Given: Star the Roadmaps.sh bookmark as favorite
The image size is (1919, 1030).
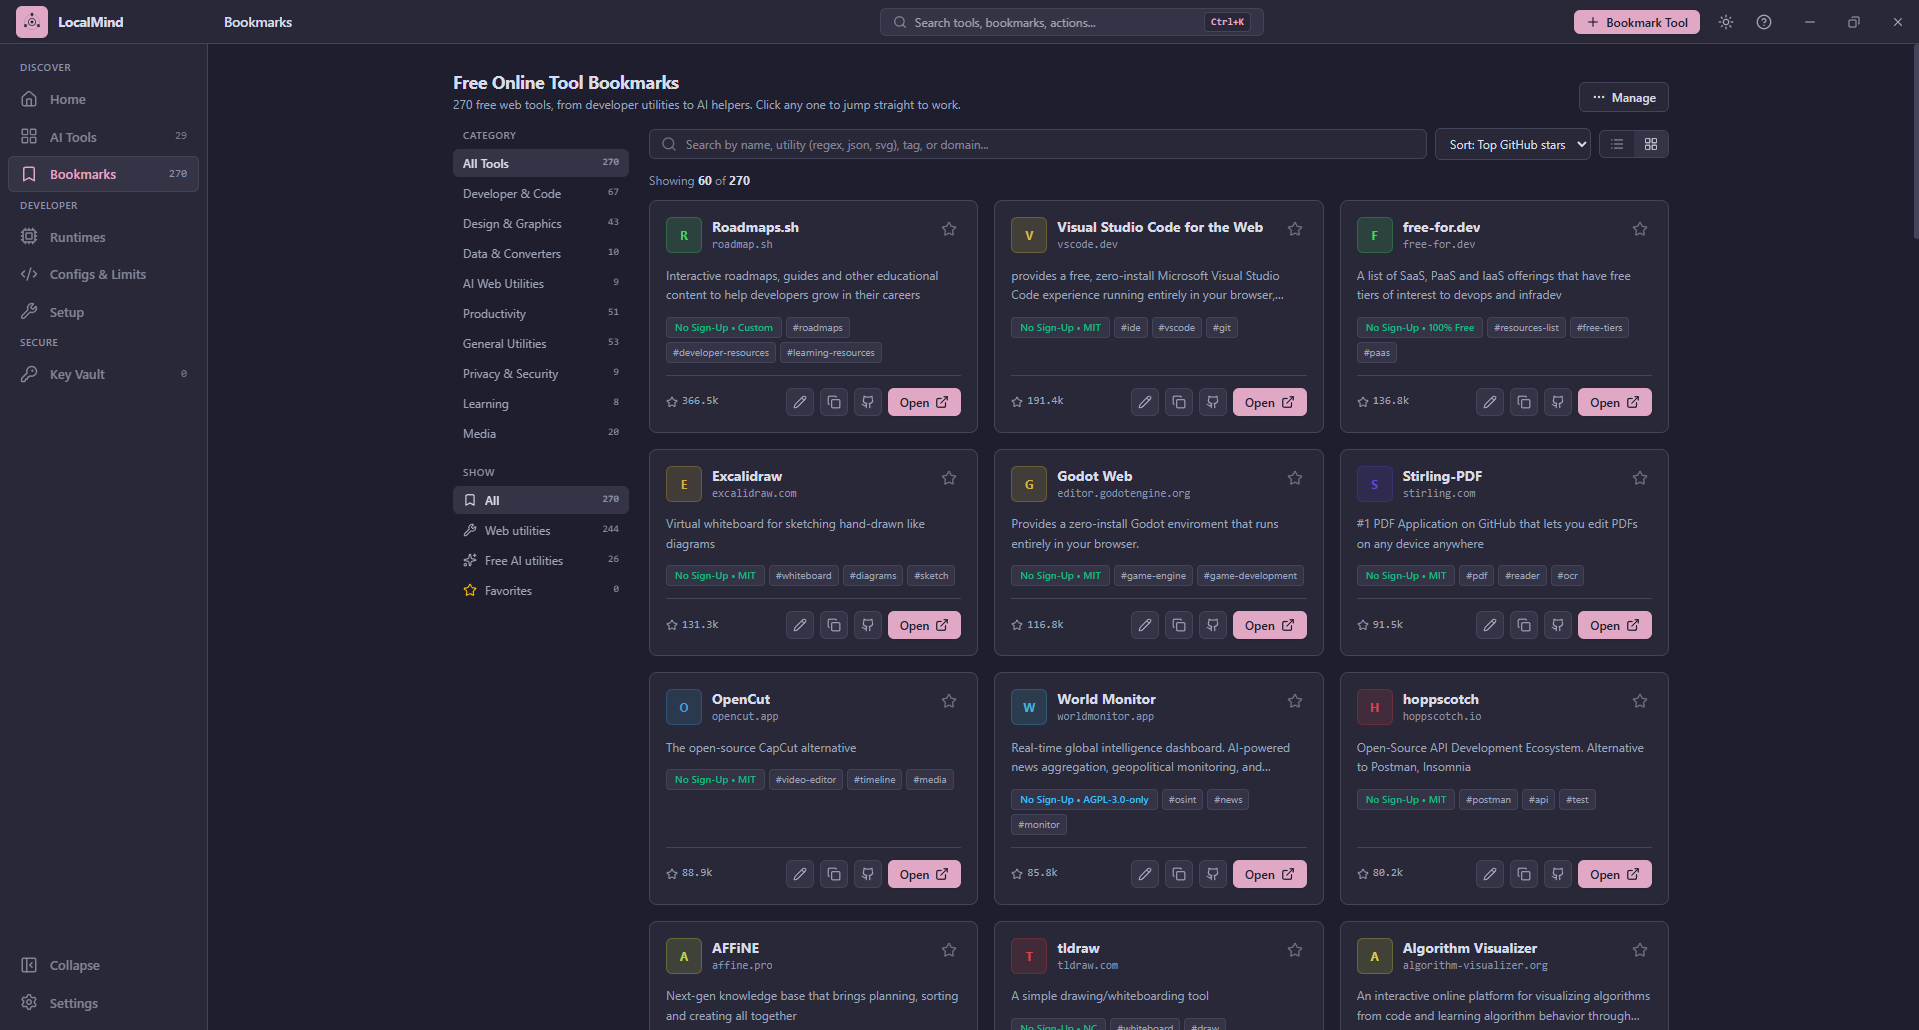Looking at the screenshot, I should tap(949, 229).
